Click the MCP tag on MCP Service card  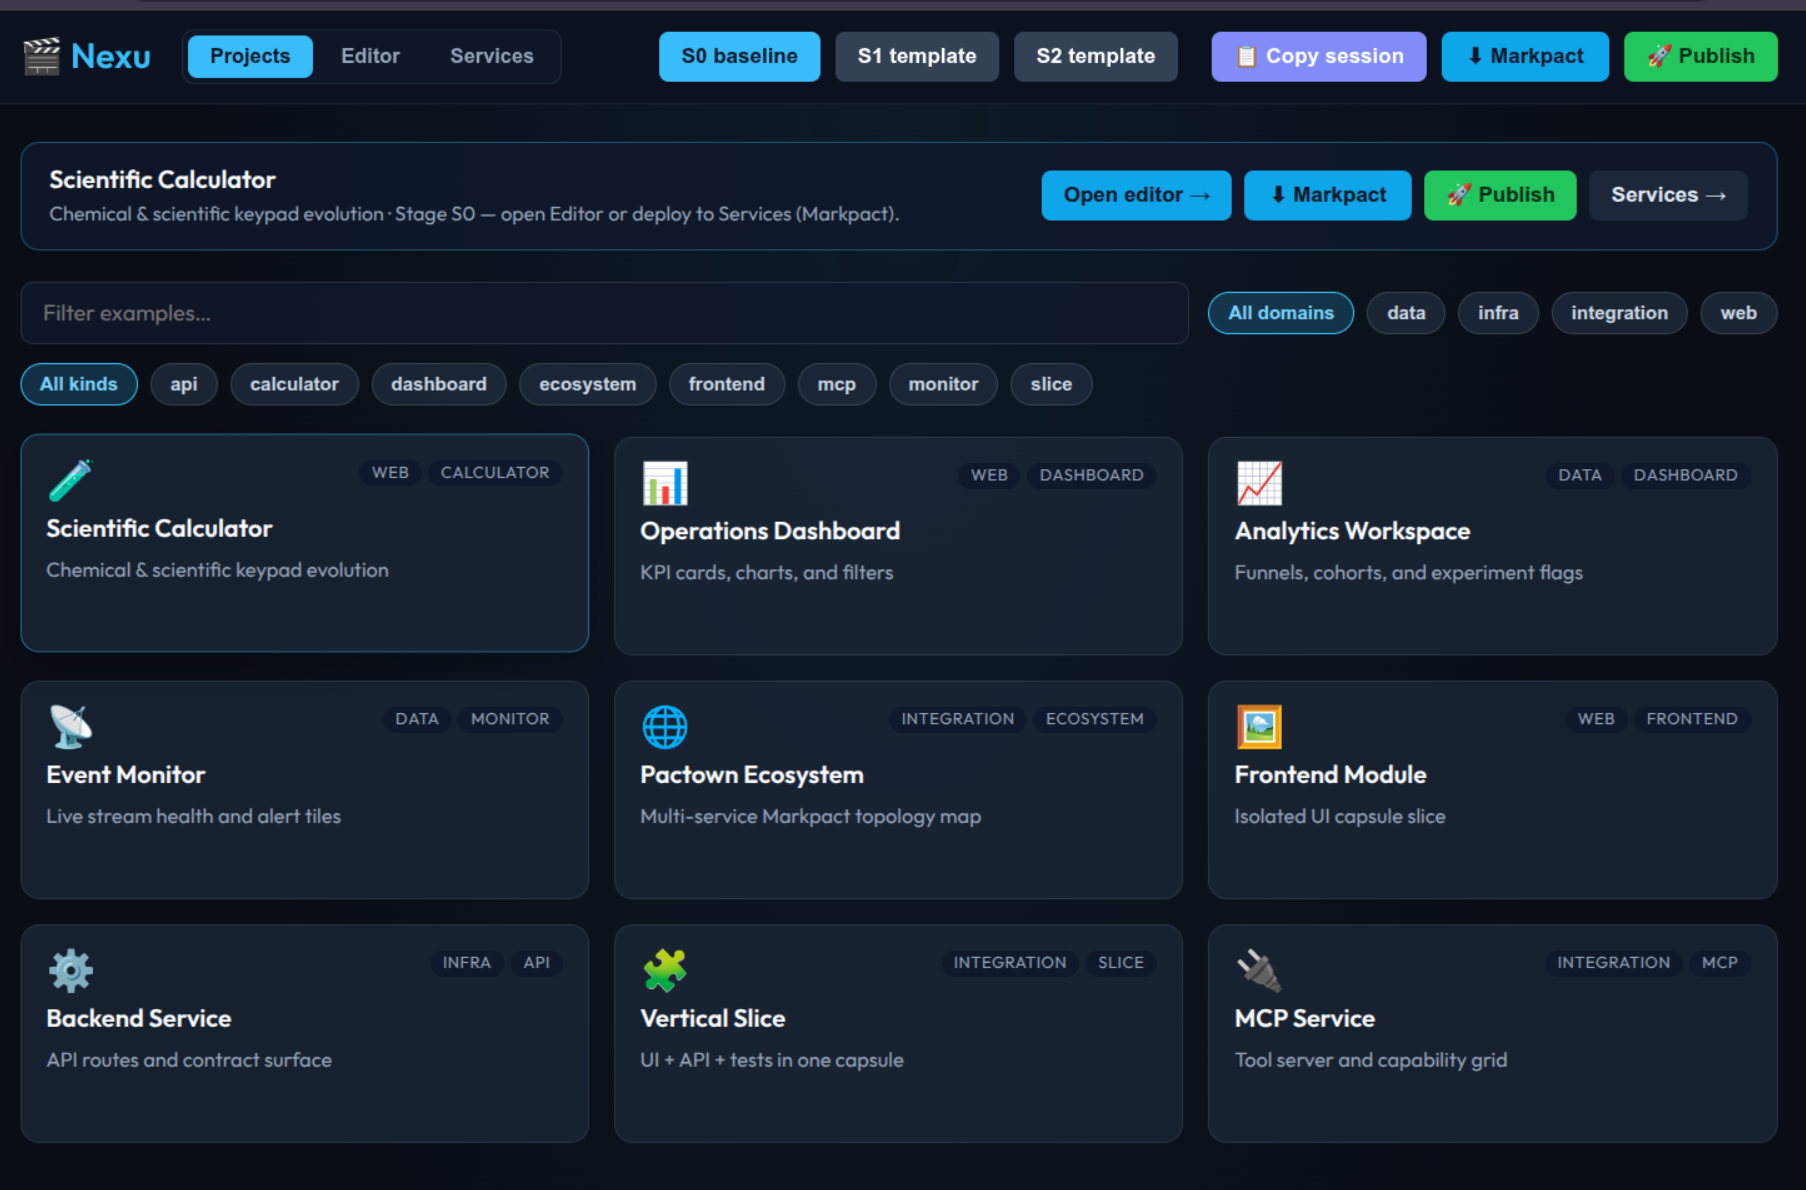click(x=1719, y=963)
